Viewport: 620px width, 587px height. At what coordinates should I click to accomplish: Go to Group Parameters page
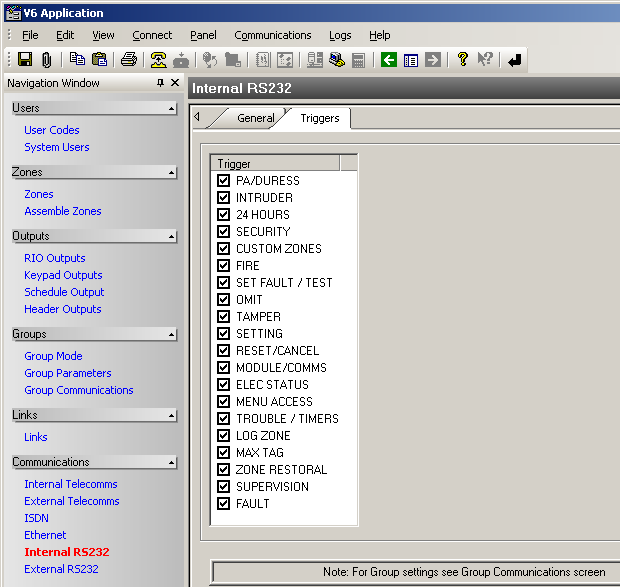click(68, 373)
